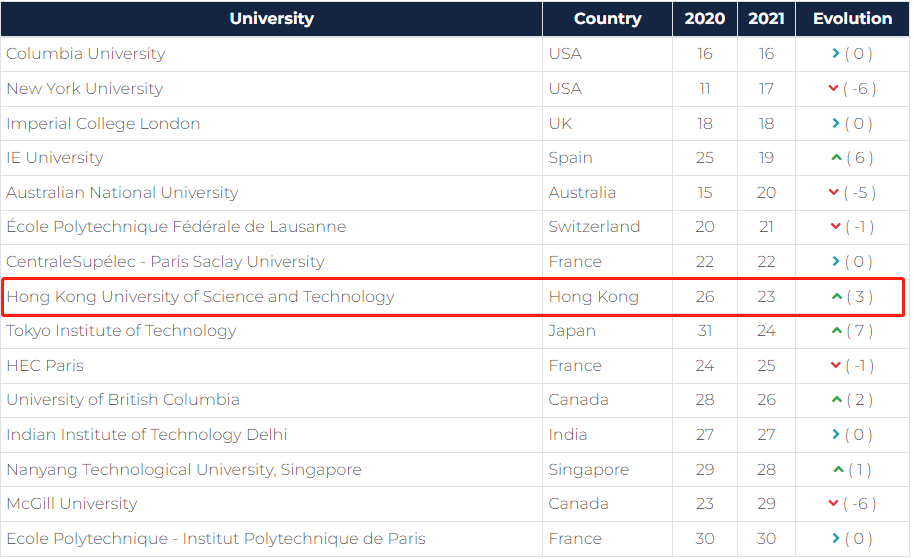This screenshot has height=559, width=914.
Task: Click the Country column header
Action: click(x=607, y=19)
